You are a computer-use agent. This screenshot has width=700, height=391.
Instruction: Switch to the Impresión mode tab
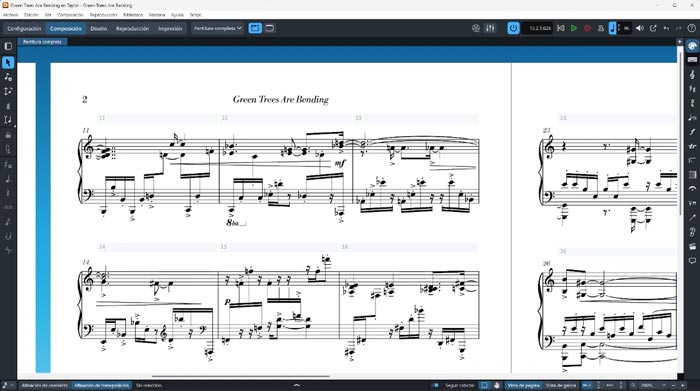170,28
